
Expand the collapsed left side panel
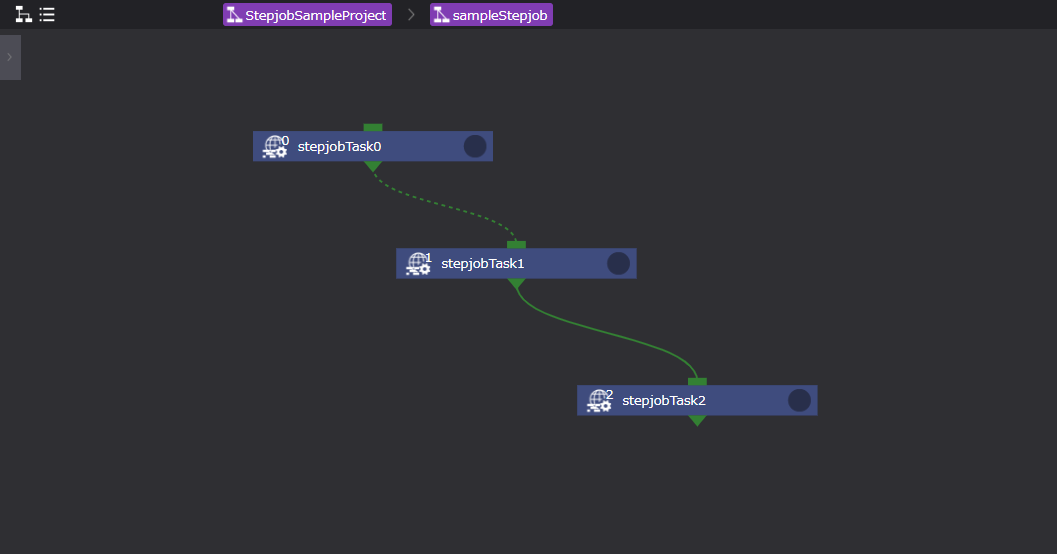coord(10,57)
